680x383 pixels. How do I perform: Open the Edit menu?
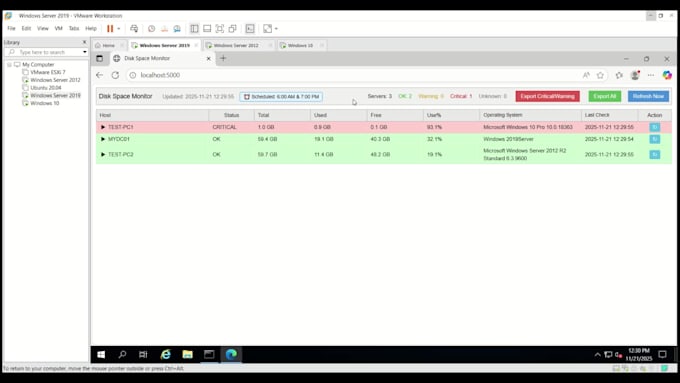coord(26,29)
